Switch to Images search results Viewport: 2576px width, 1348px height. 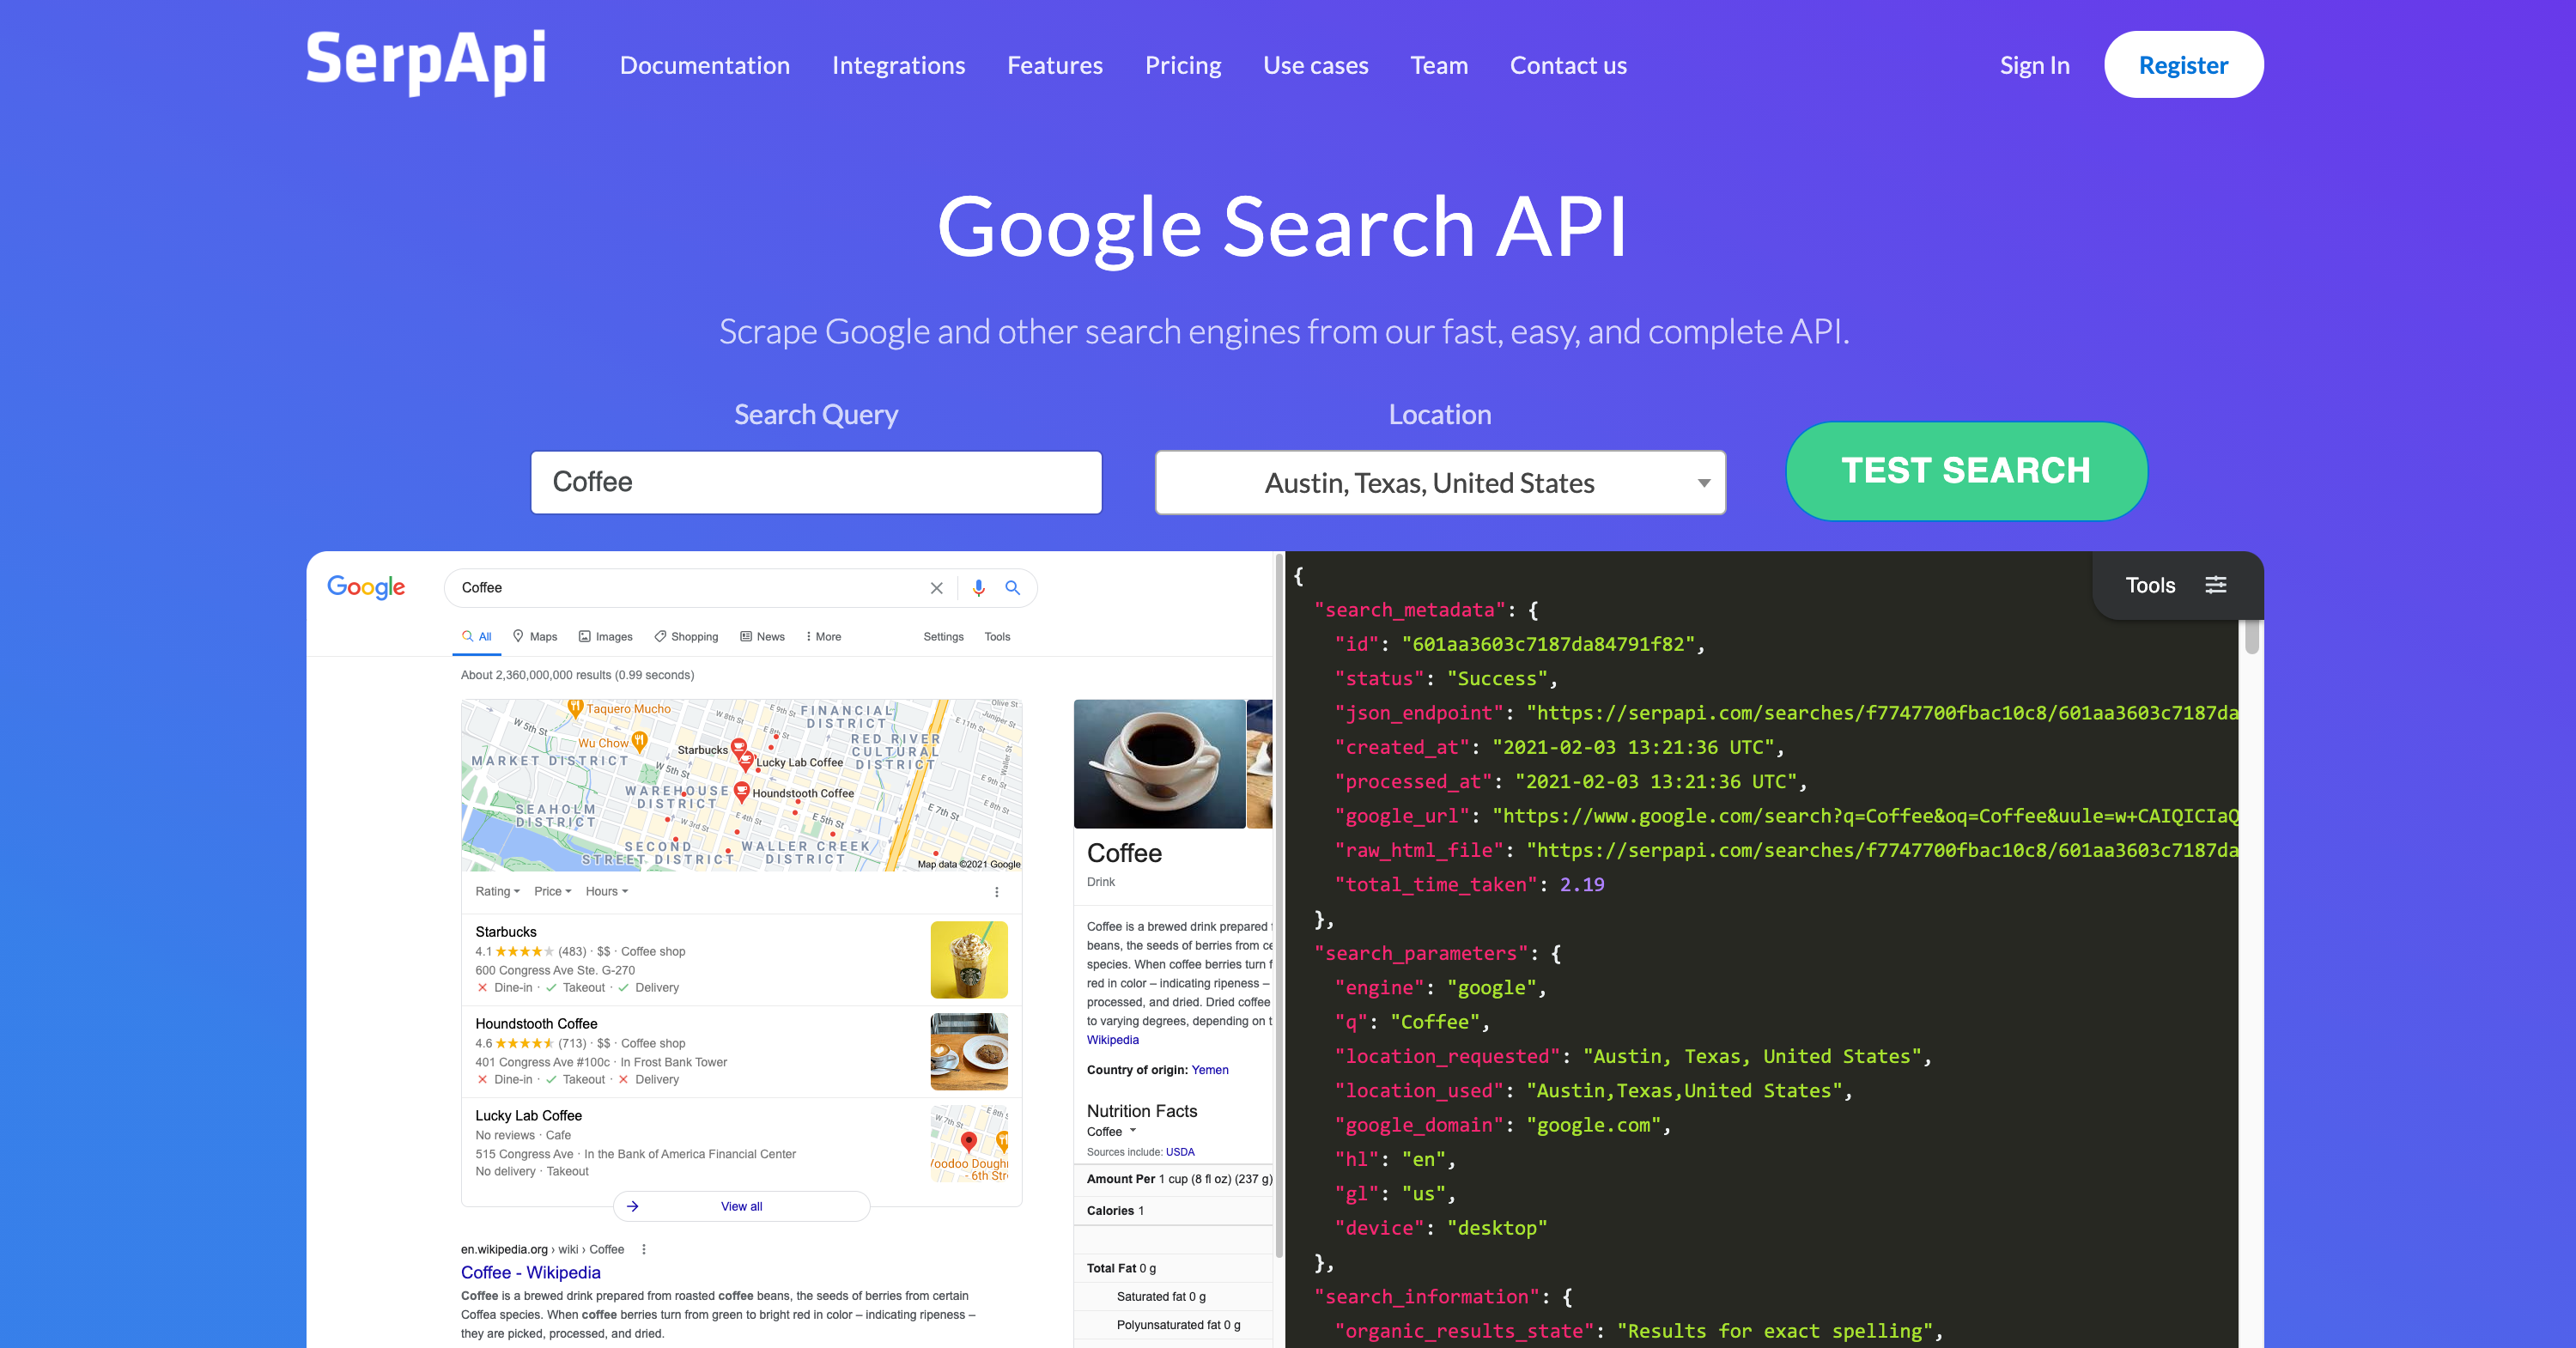(x=605, y=636)
